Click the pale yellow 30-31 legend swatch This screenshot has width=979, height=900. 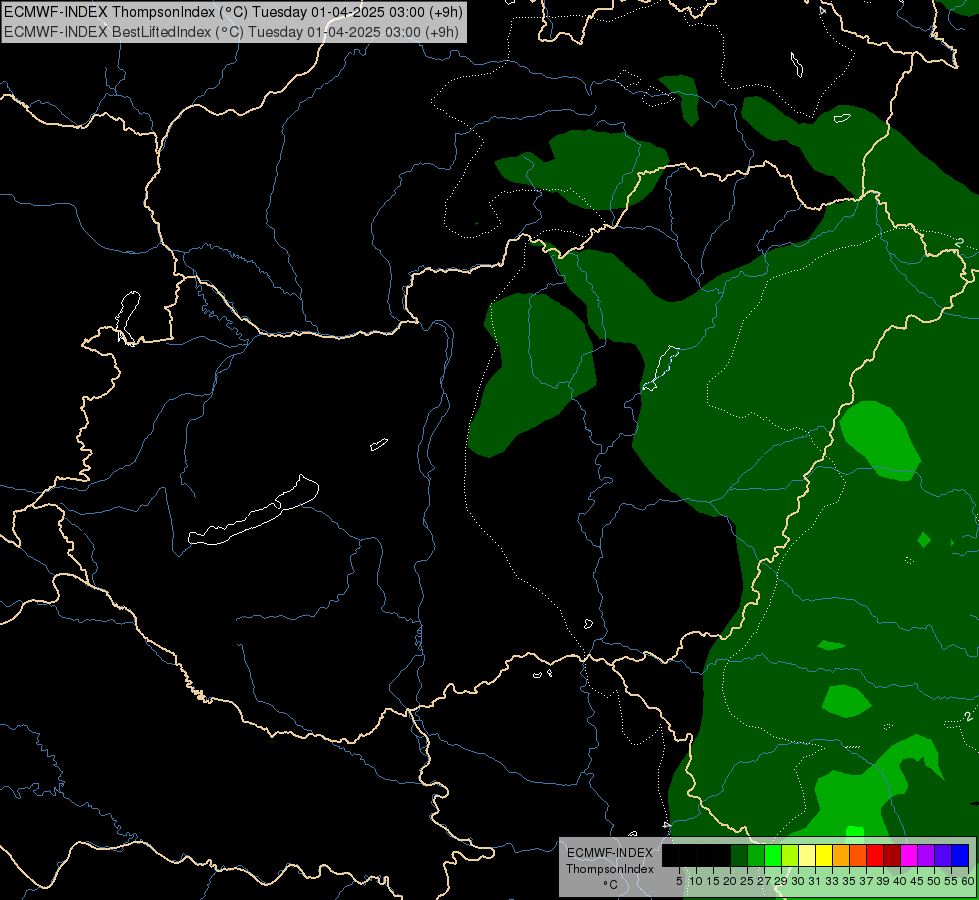point(807,856)
